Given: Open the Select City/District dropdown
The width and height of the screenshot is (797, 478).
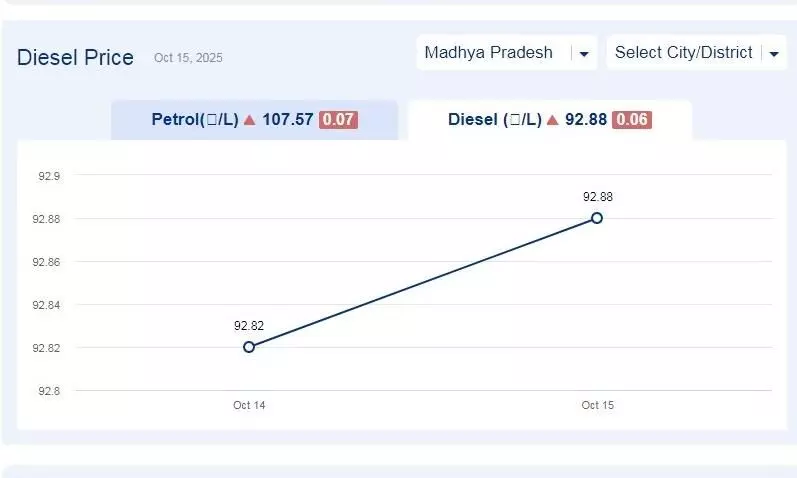Looking at the screenshot, I should point(683,53).
